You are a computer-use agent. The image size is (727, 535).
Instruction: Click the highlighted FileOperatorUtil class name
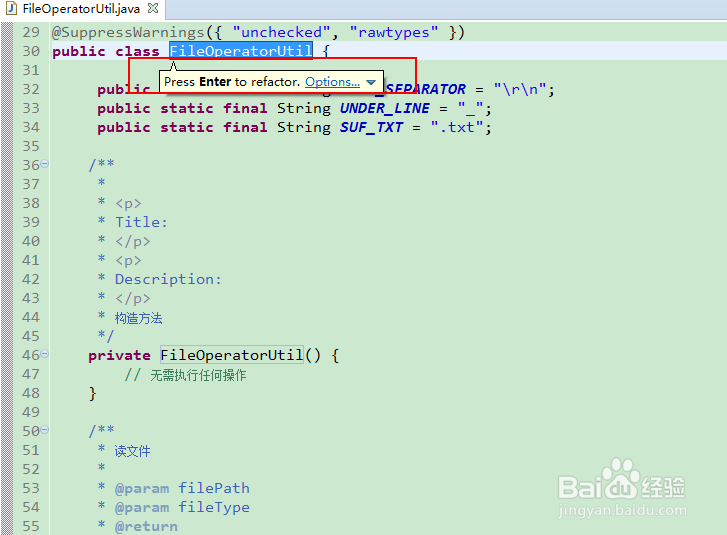click(241, 51)
